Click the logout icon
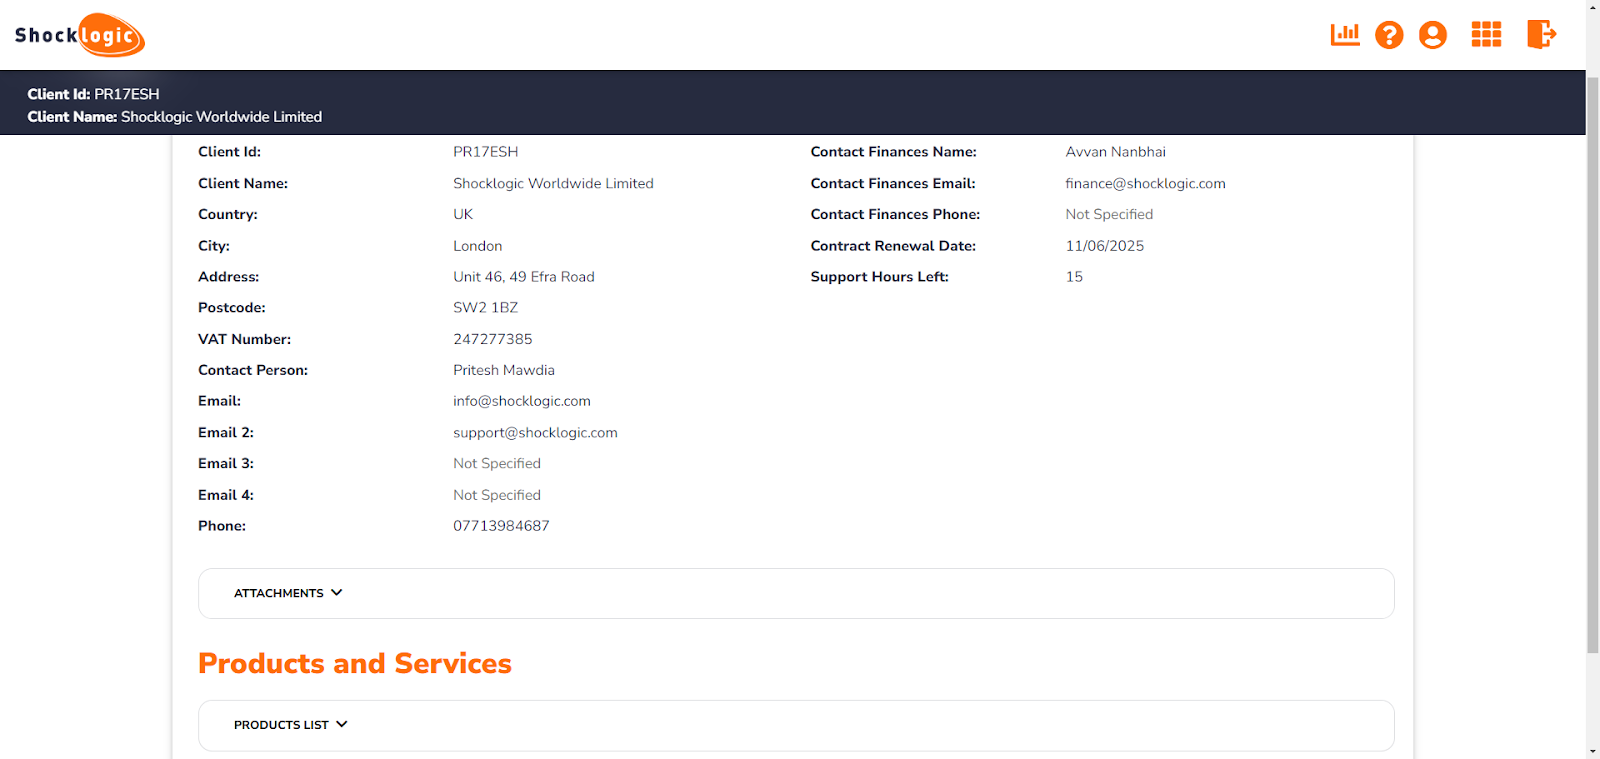Viewport: 1600px width, 759px height. [x=1542, y=35]
